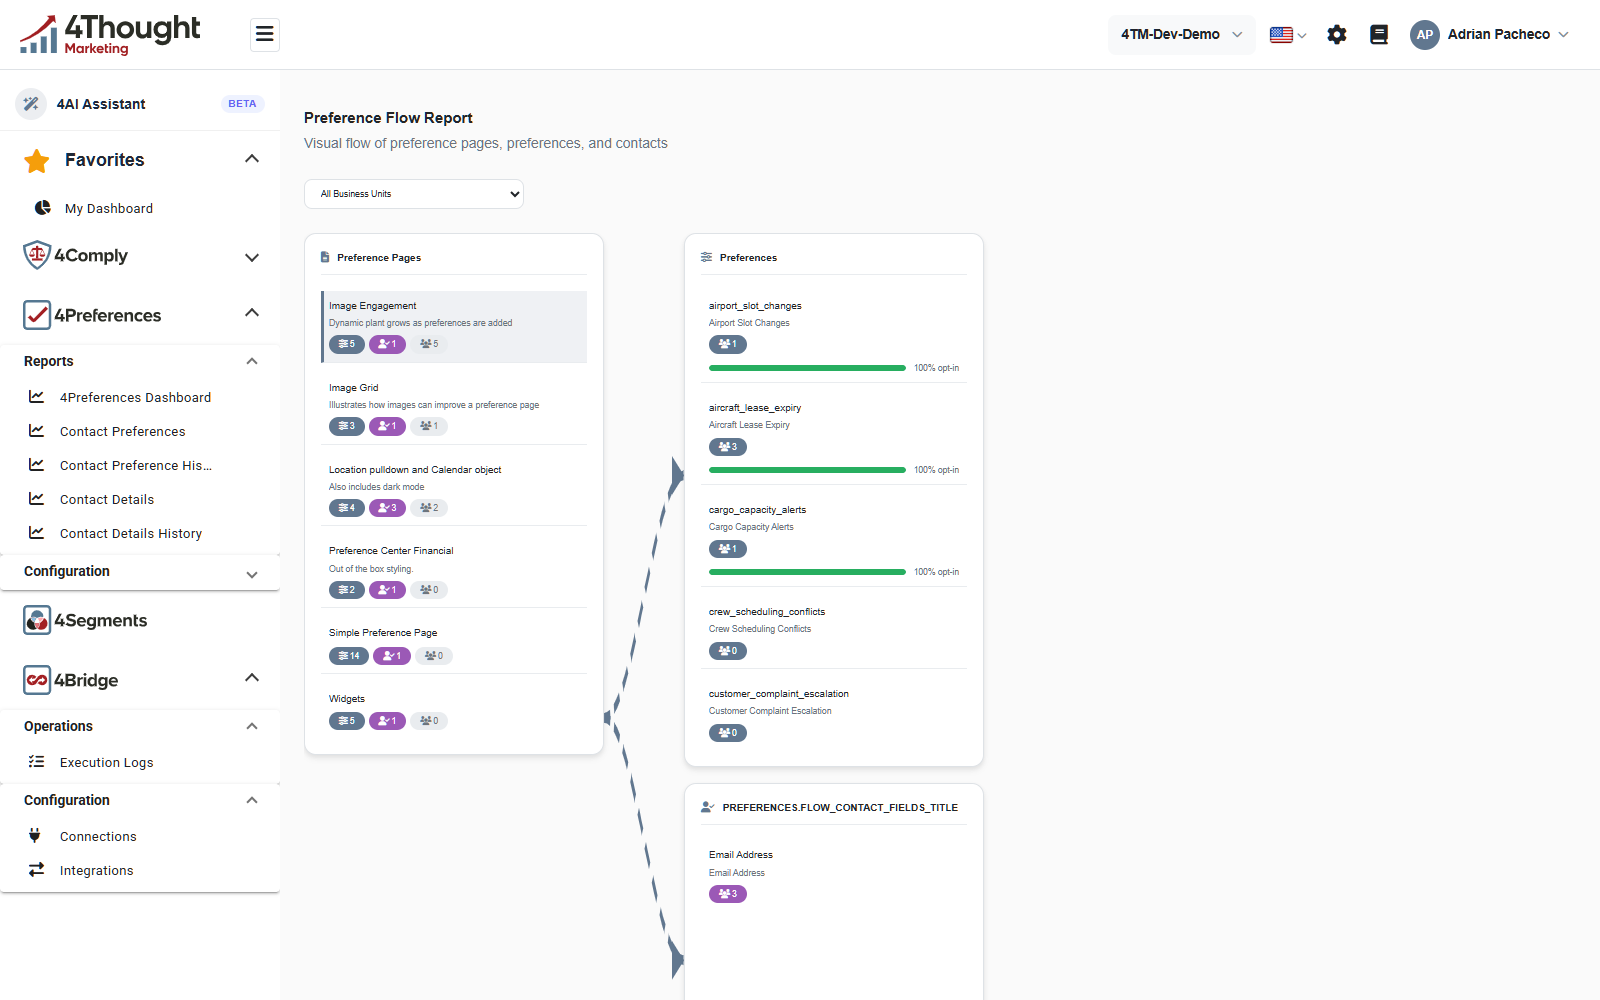Click the US flag language icon
This screenshot has width=1600, height=1000.
coord(1281,35)
